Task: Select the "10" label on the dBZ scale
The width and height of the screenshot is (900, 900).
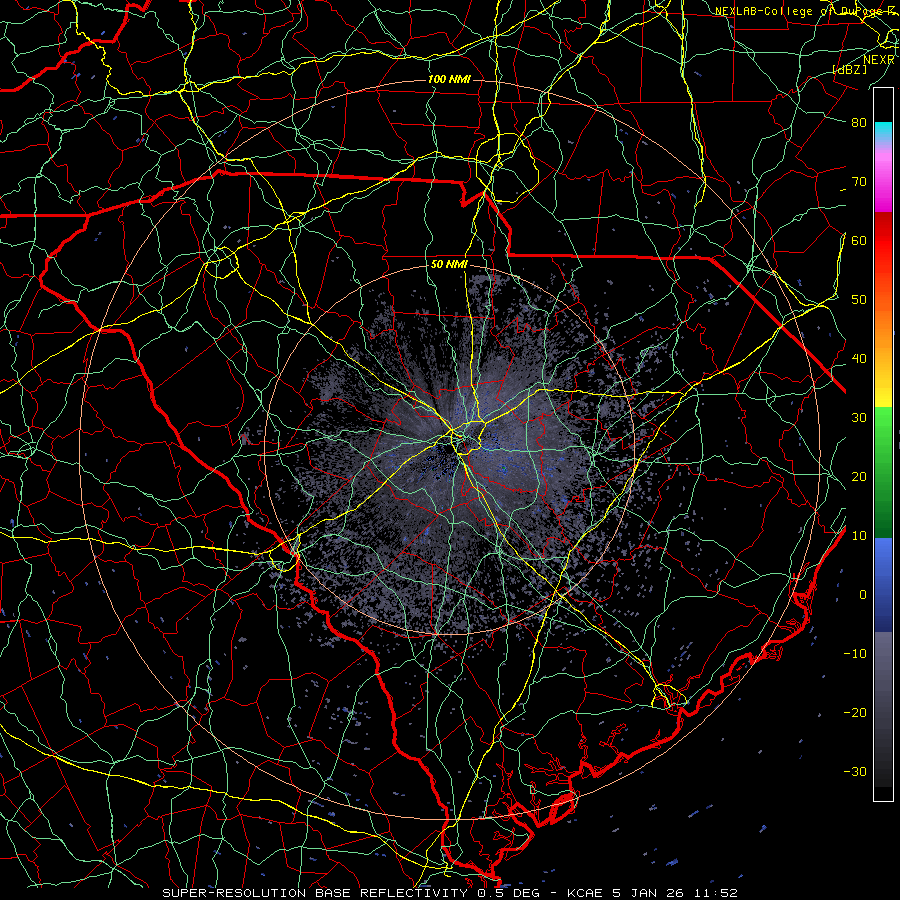Action: click(859, 536)
